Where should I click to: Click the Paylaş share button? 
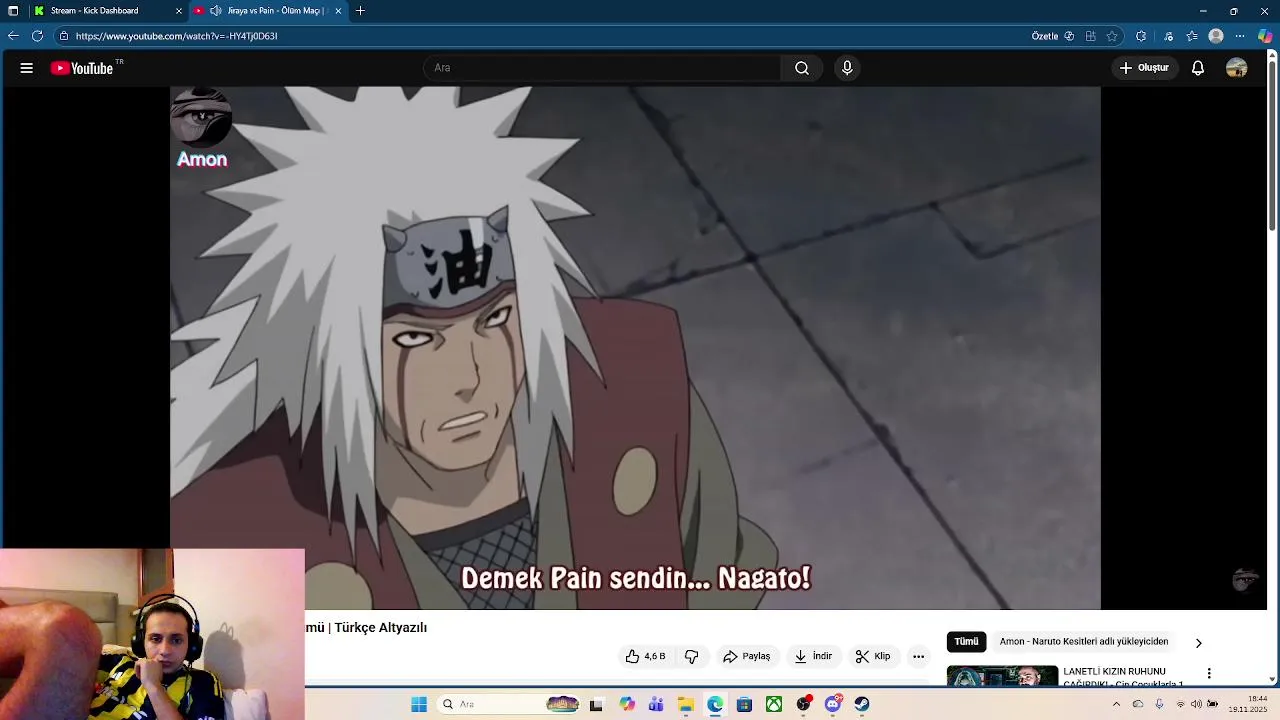click(x=746, y=656)
